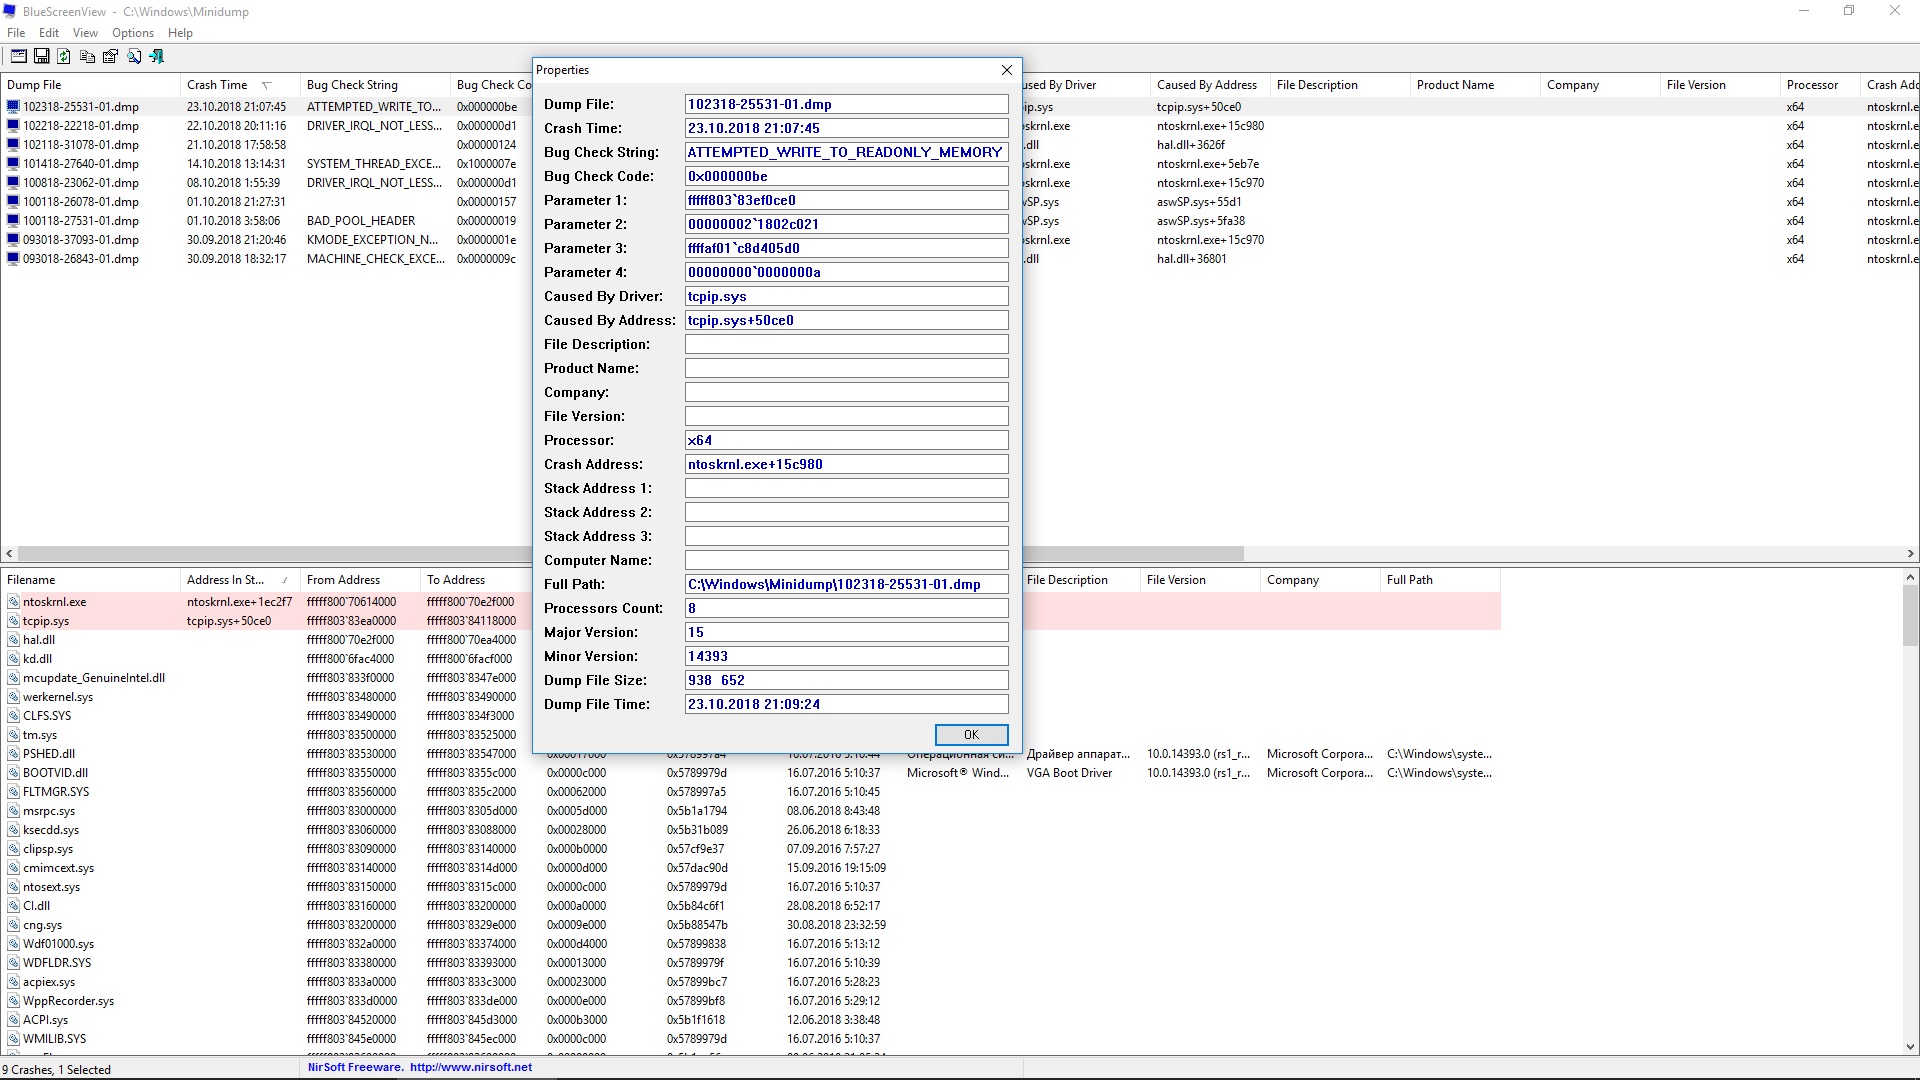Image resolution: width=1920 pixels, height=1080 pixels.
Task: Click the Save Selected Items floppy icon
Action: (41, 57)
